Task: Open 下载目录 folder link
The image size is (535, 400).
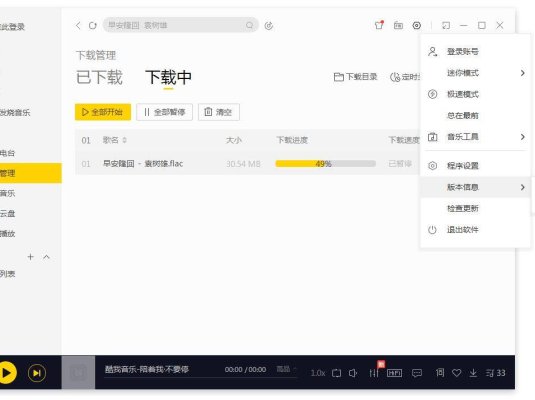Action: [x=355, y=77]
